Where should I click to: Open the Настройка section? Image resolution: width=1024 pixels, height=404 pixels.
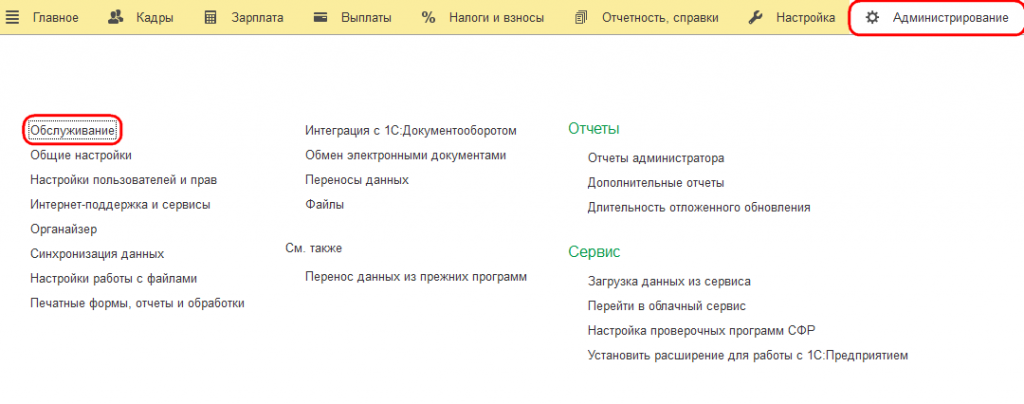[805, 18]
